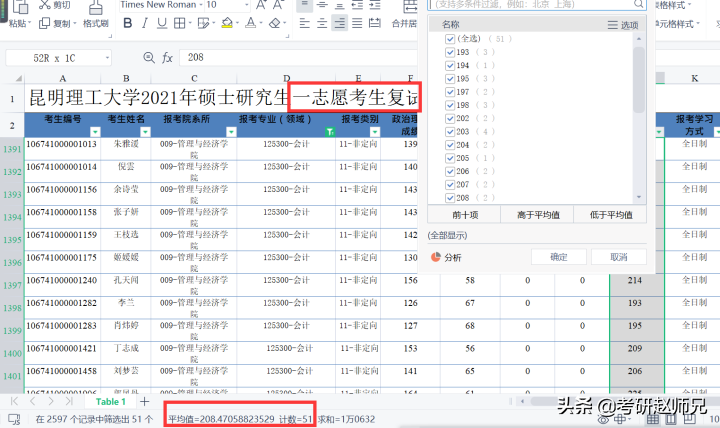This screenshot has width=720, height=428.
Task: Click the clear format eraser icon
Action: click(x=275, y=23)
